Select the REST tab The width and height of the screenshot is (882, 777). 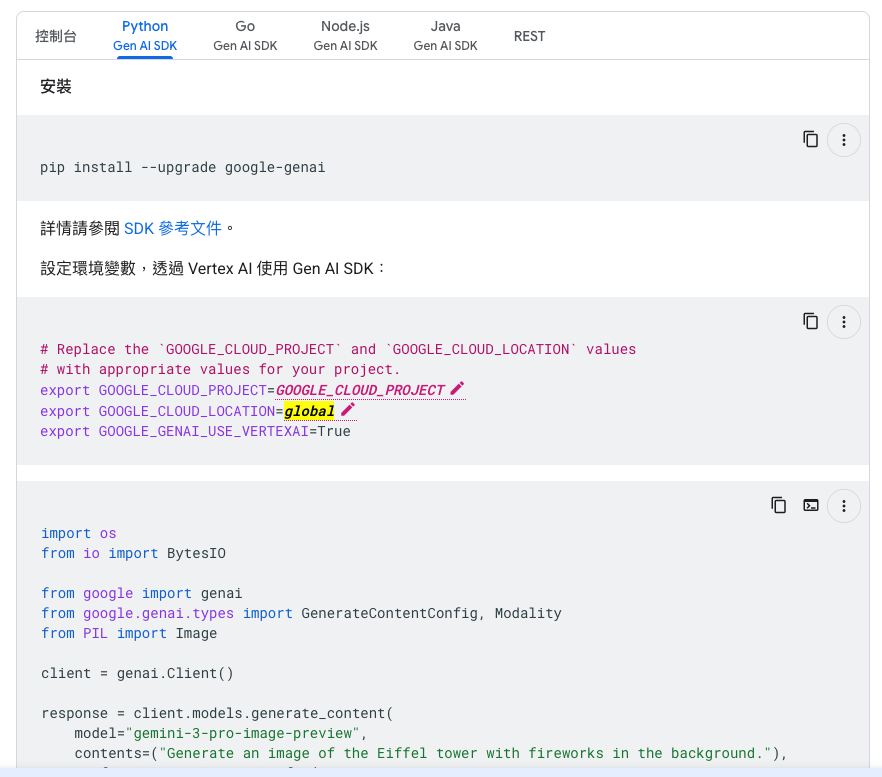[529, 36]
